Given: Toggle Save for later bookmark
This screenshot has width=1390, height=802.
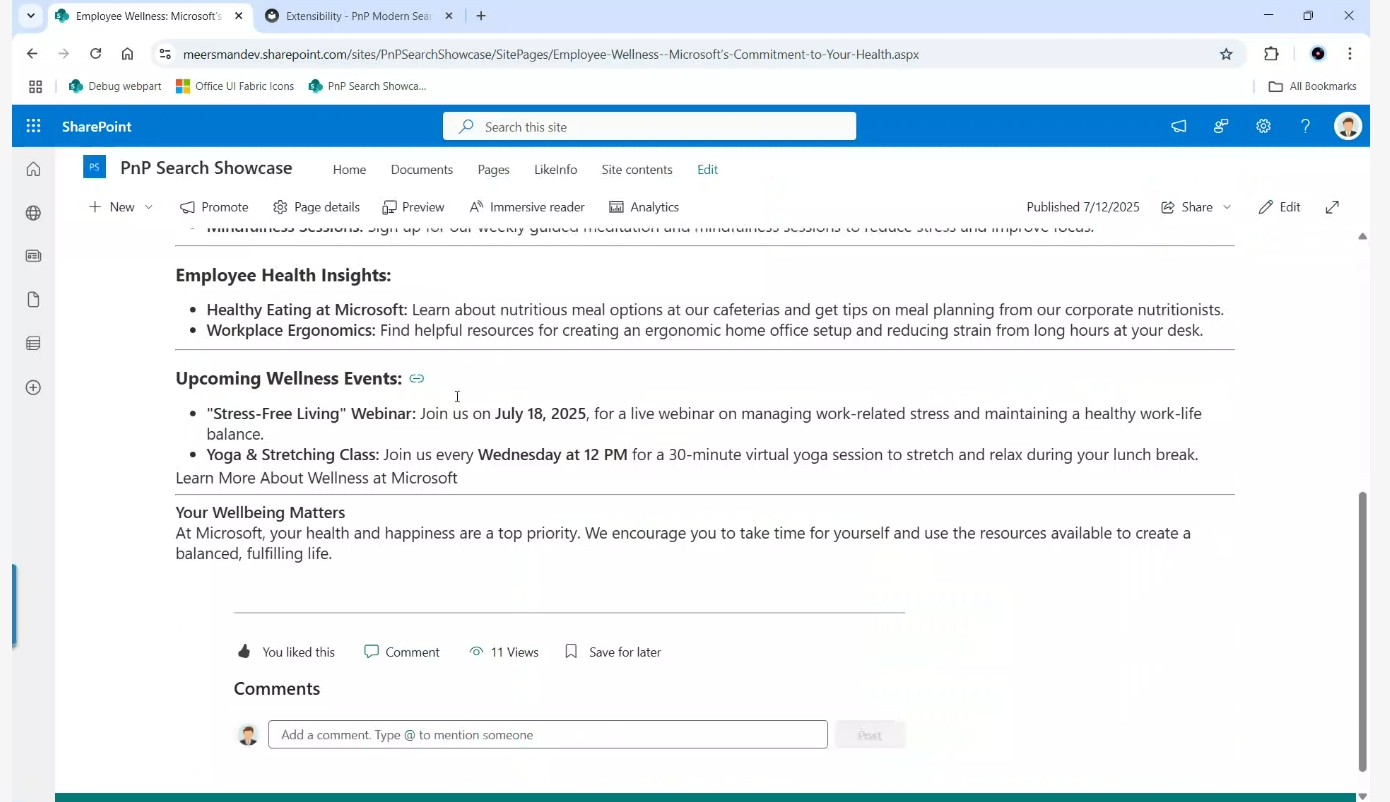Looking at the screenshot, I should [x=613, y=652].
